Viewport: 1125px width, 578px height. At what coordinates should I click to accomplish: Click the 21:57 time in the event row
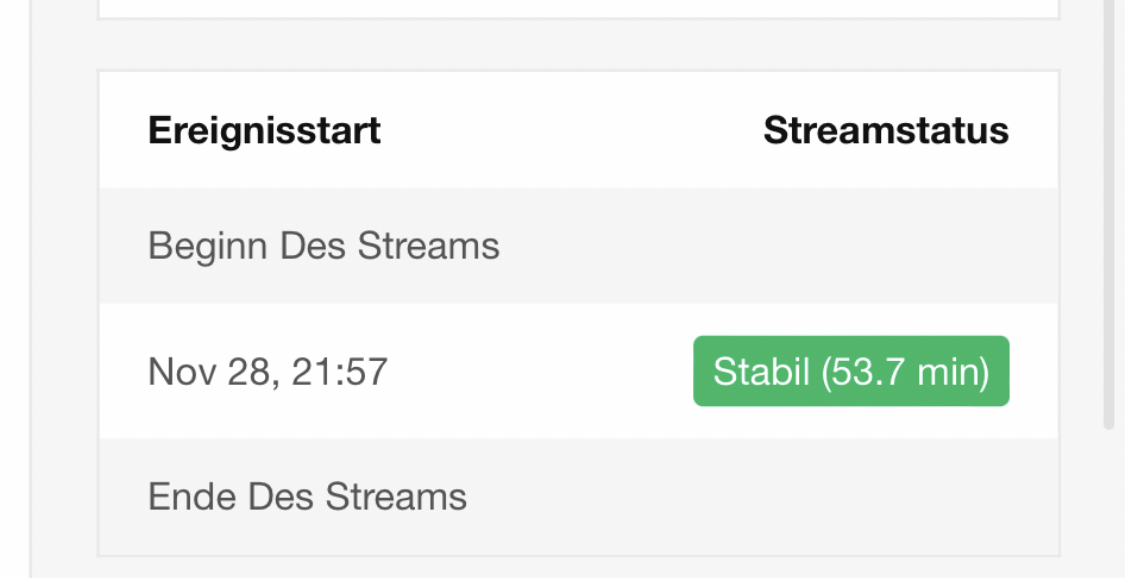[x=339, y=372]
